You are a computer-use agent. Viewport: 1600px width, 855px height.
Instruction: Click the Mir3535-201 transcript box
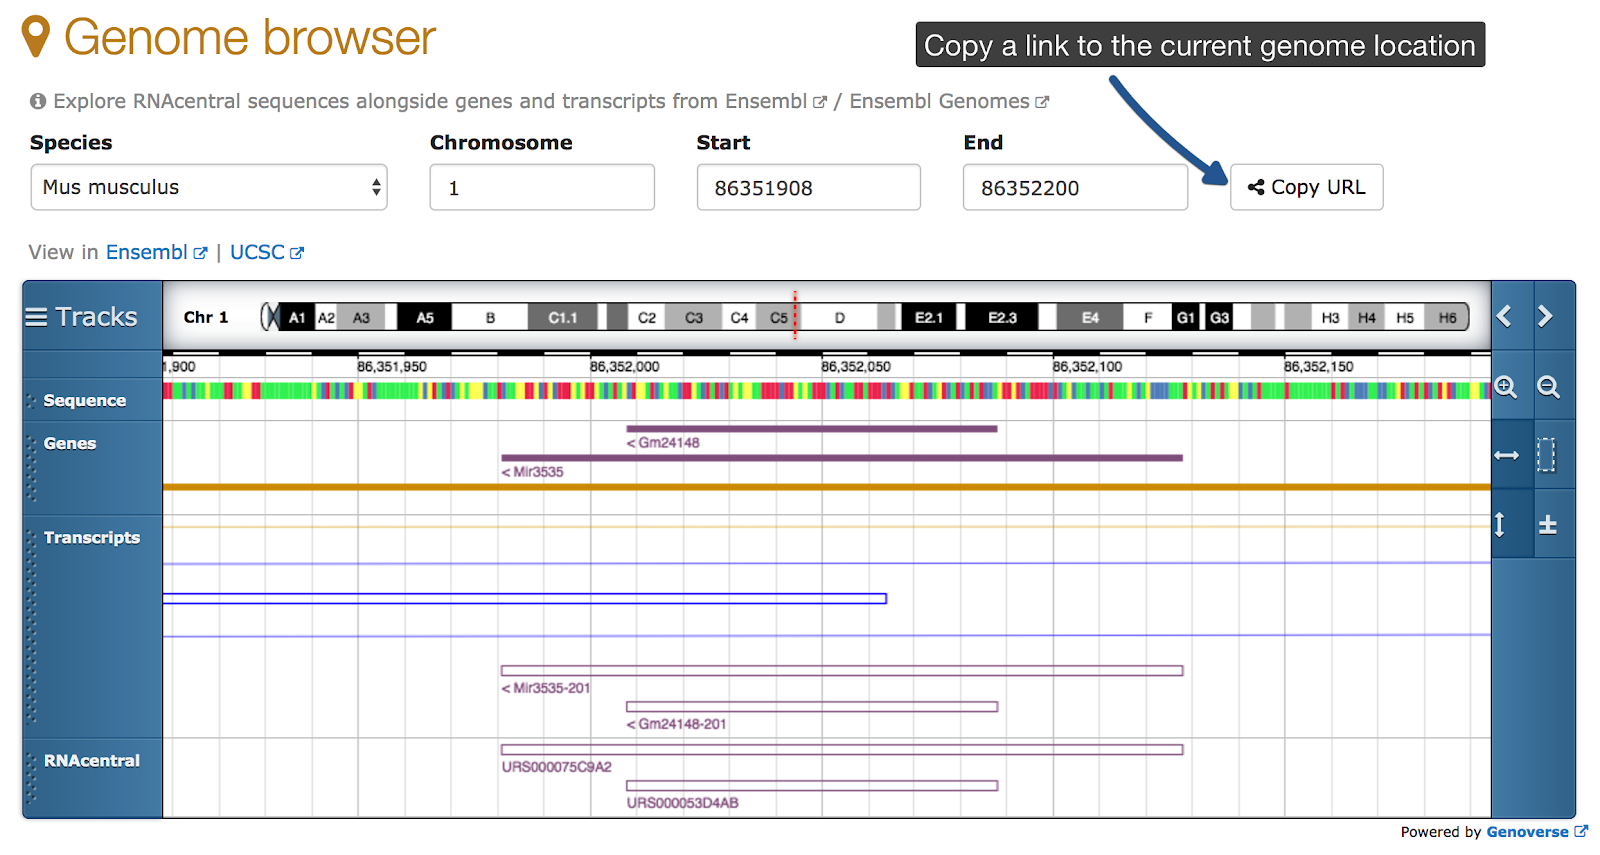coord(842,671)
